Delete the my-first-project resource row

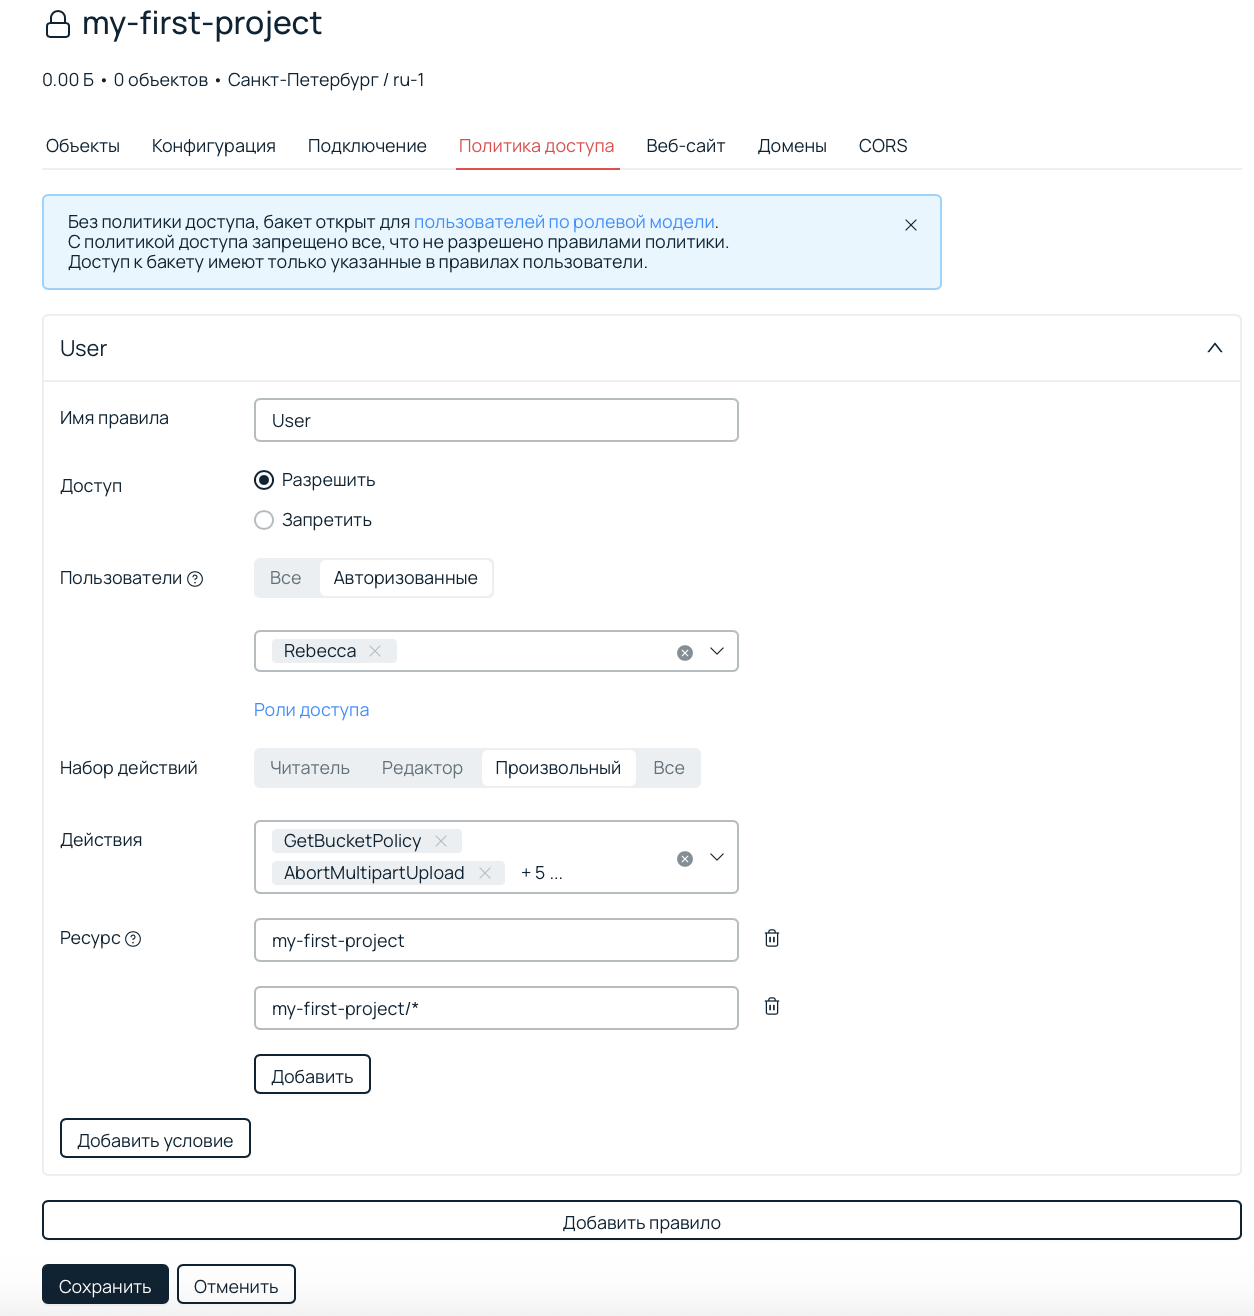[772, 938]
